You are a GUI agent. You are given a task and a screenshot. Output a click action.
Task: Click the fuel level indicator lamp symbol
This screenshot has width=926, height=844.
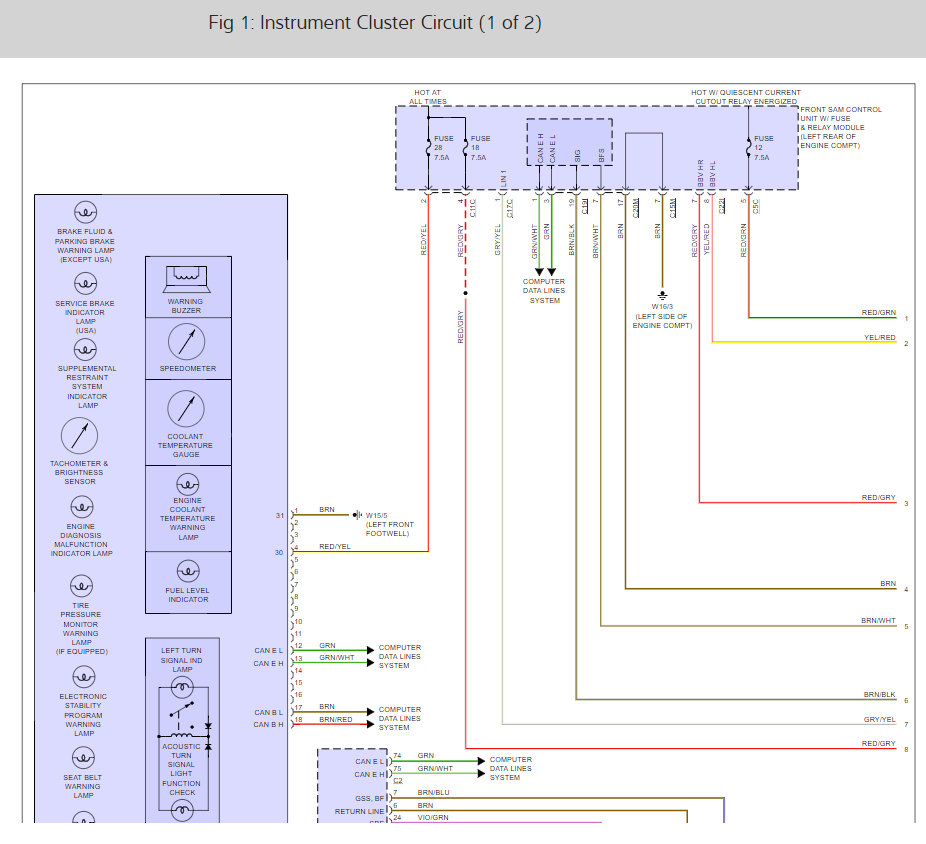[x=188, y=571]
